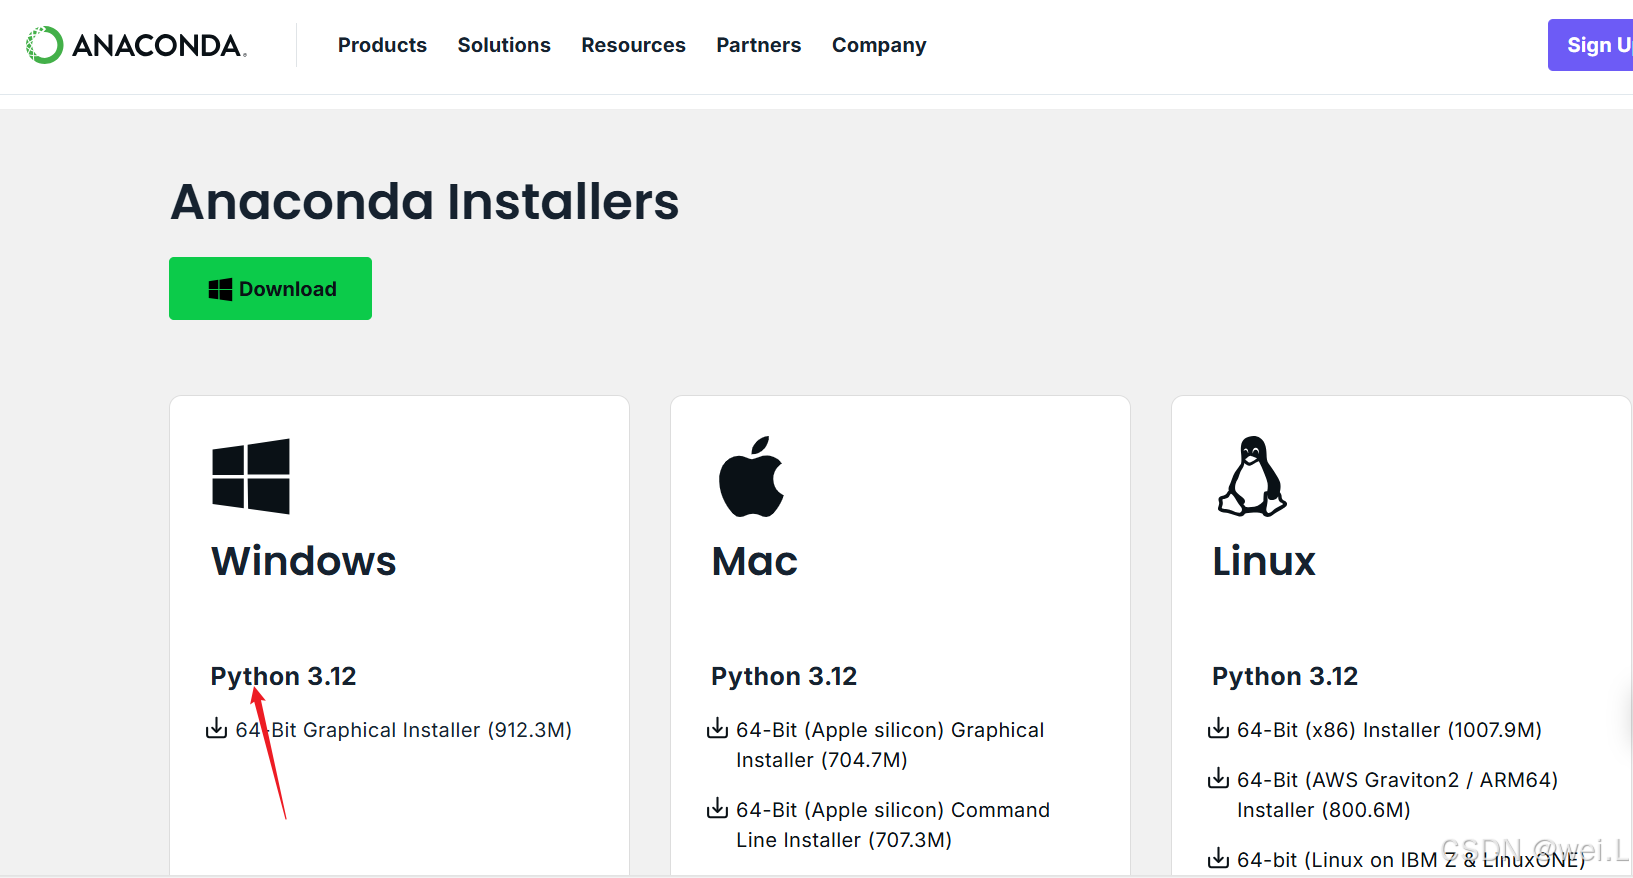Click the purple Sign Up button

1591,45
